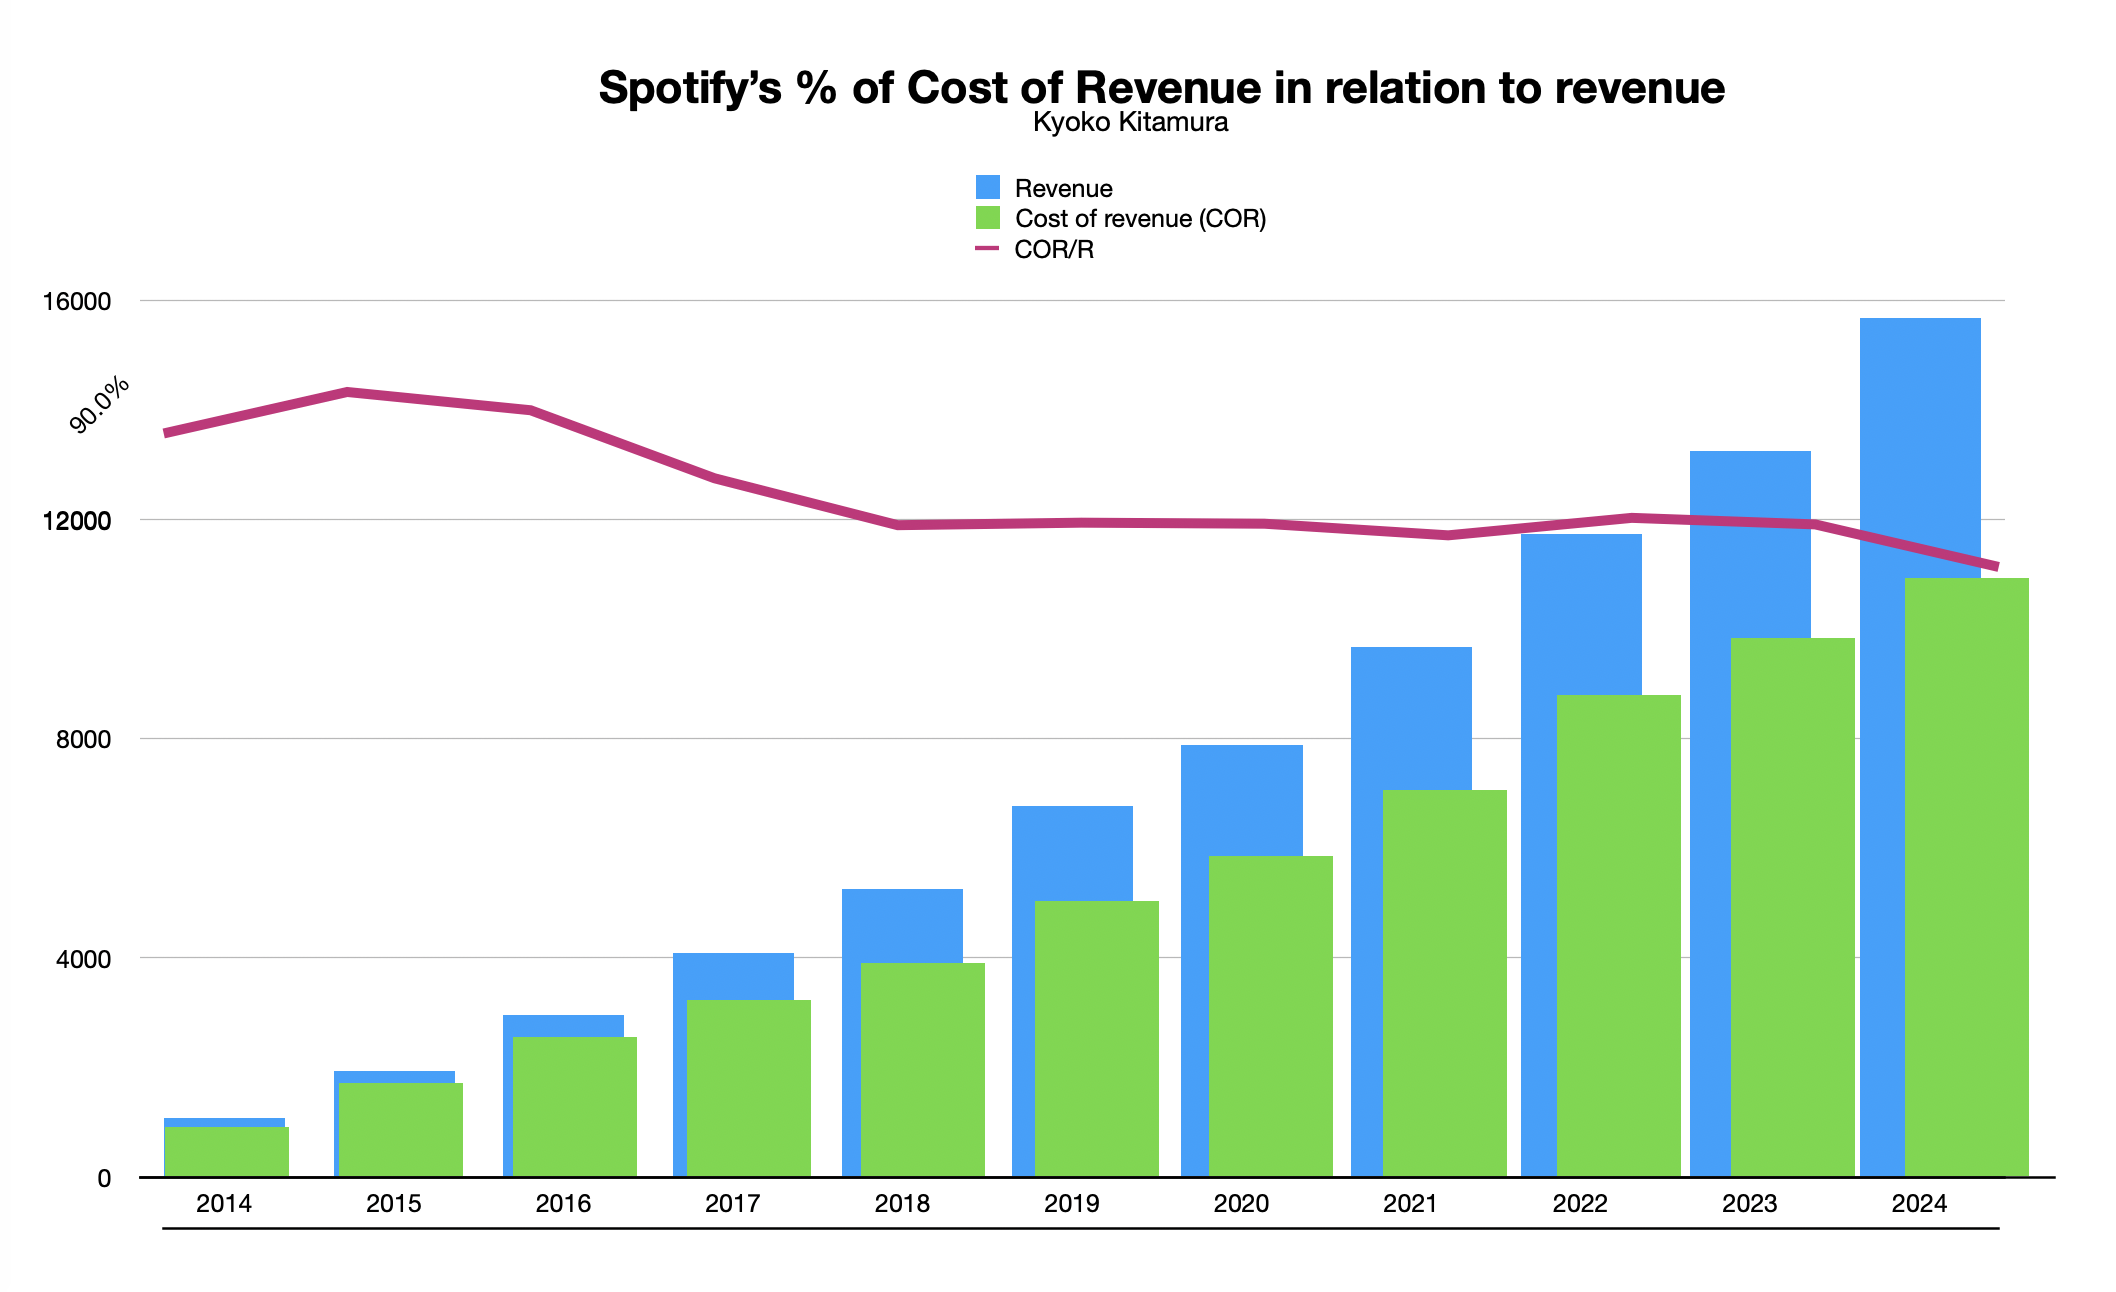Select the green 2022 Cost of revenue bar

[x=1619, y=935]
